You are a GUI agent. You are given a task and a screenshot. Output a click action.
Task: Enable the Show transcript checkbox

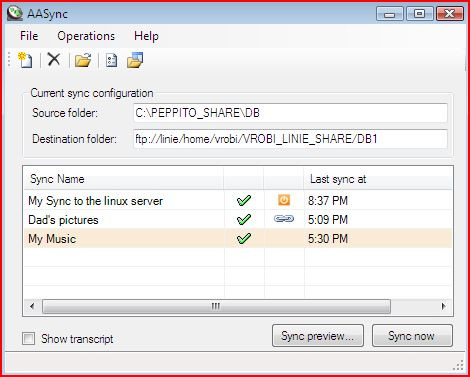tap(28, 339)
